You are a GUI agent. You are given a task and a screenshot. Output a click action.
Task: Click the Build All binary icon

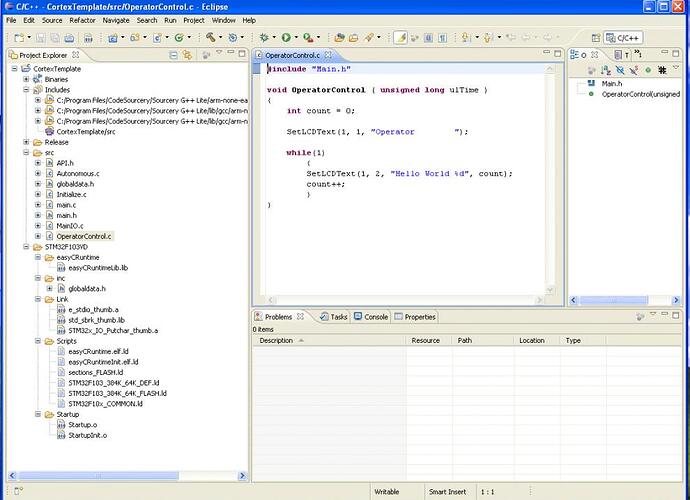tap(88, 38)
